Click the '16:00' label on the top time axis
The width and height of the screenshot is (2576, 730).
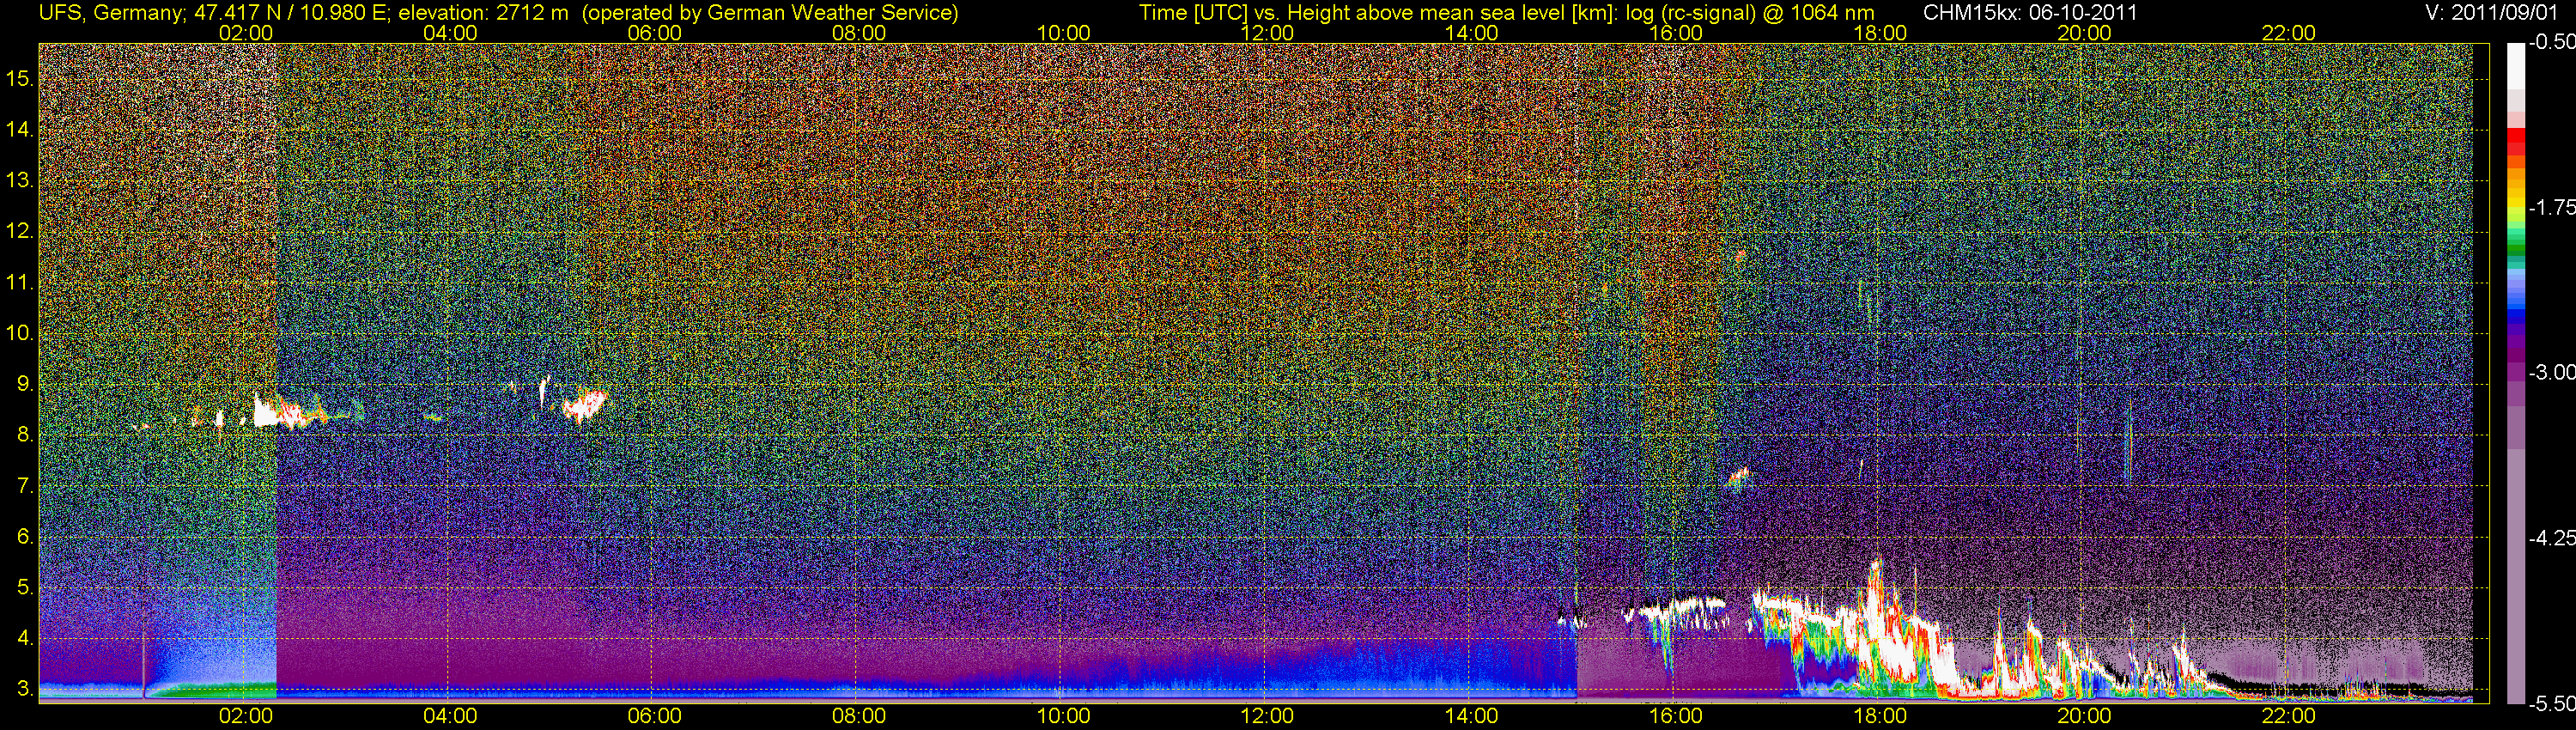coord(1676,33)
